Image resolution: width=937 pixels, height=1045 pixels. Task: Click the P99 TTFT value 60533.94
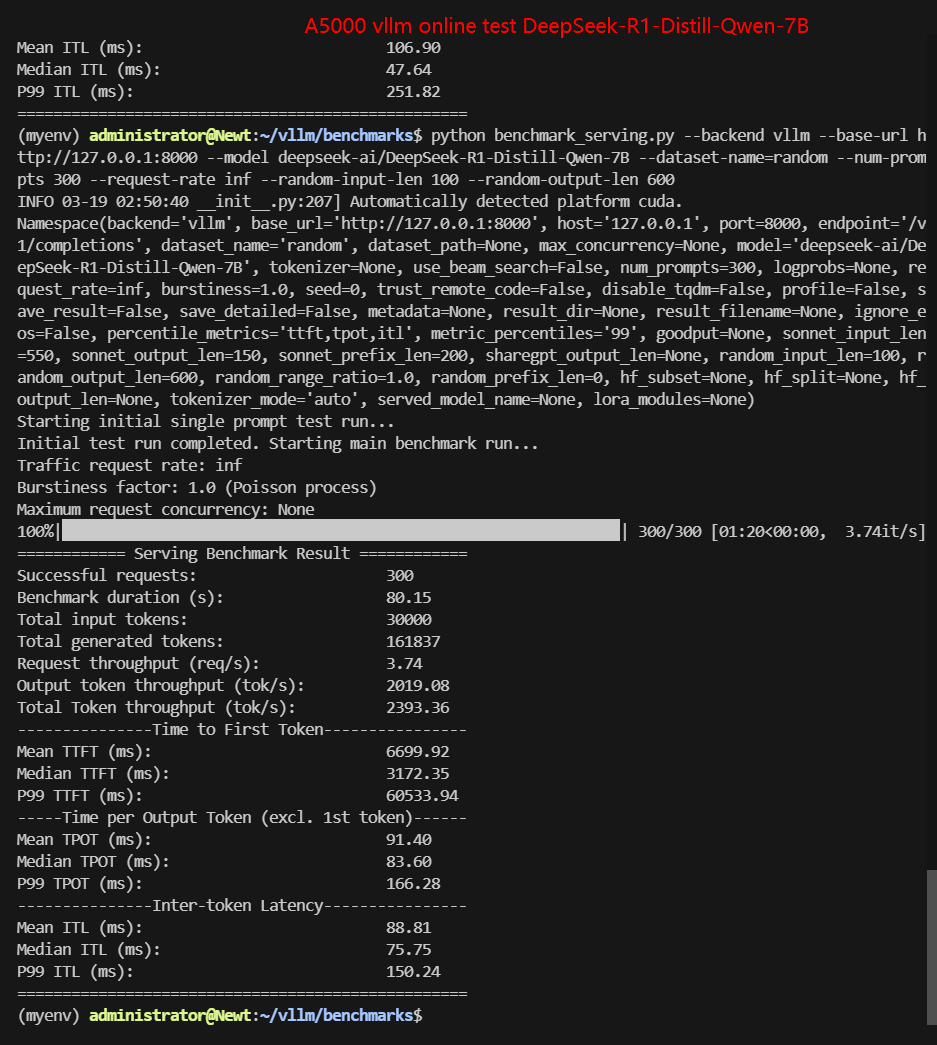click(x=423, y=795)
